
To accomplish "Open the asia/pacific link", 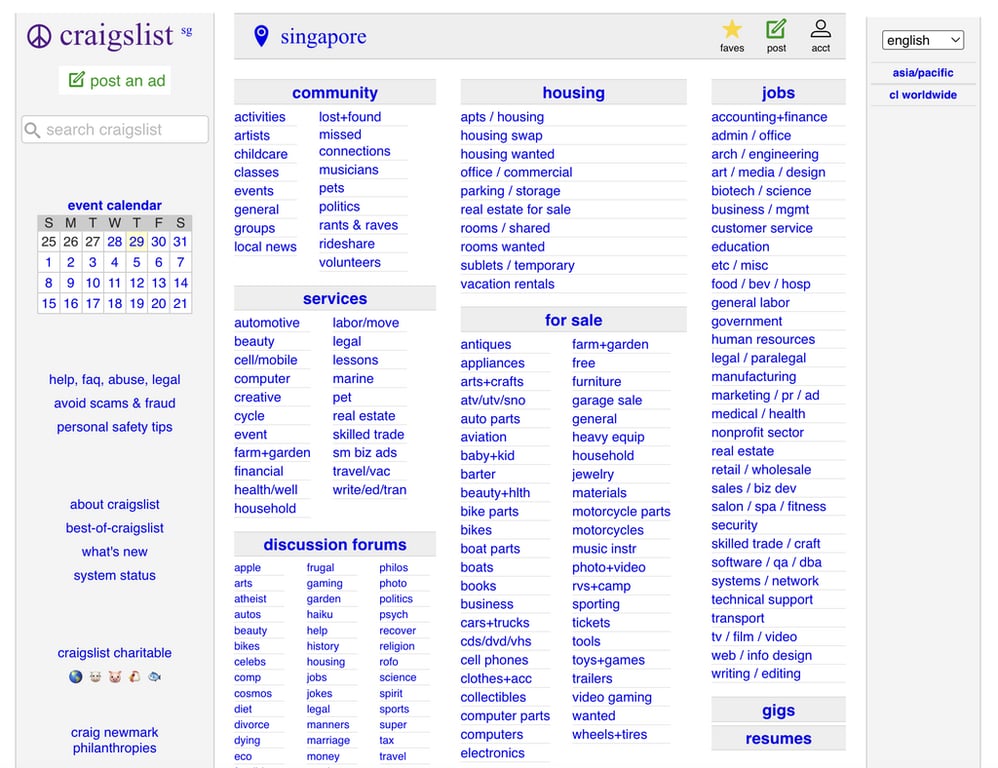I will (922, 72).
